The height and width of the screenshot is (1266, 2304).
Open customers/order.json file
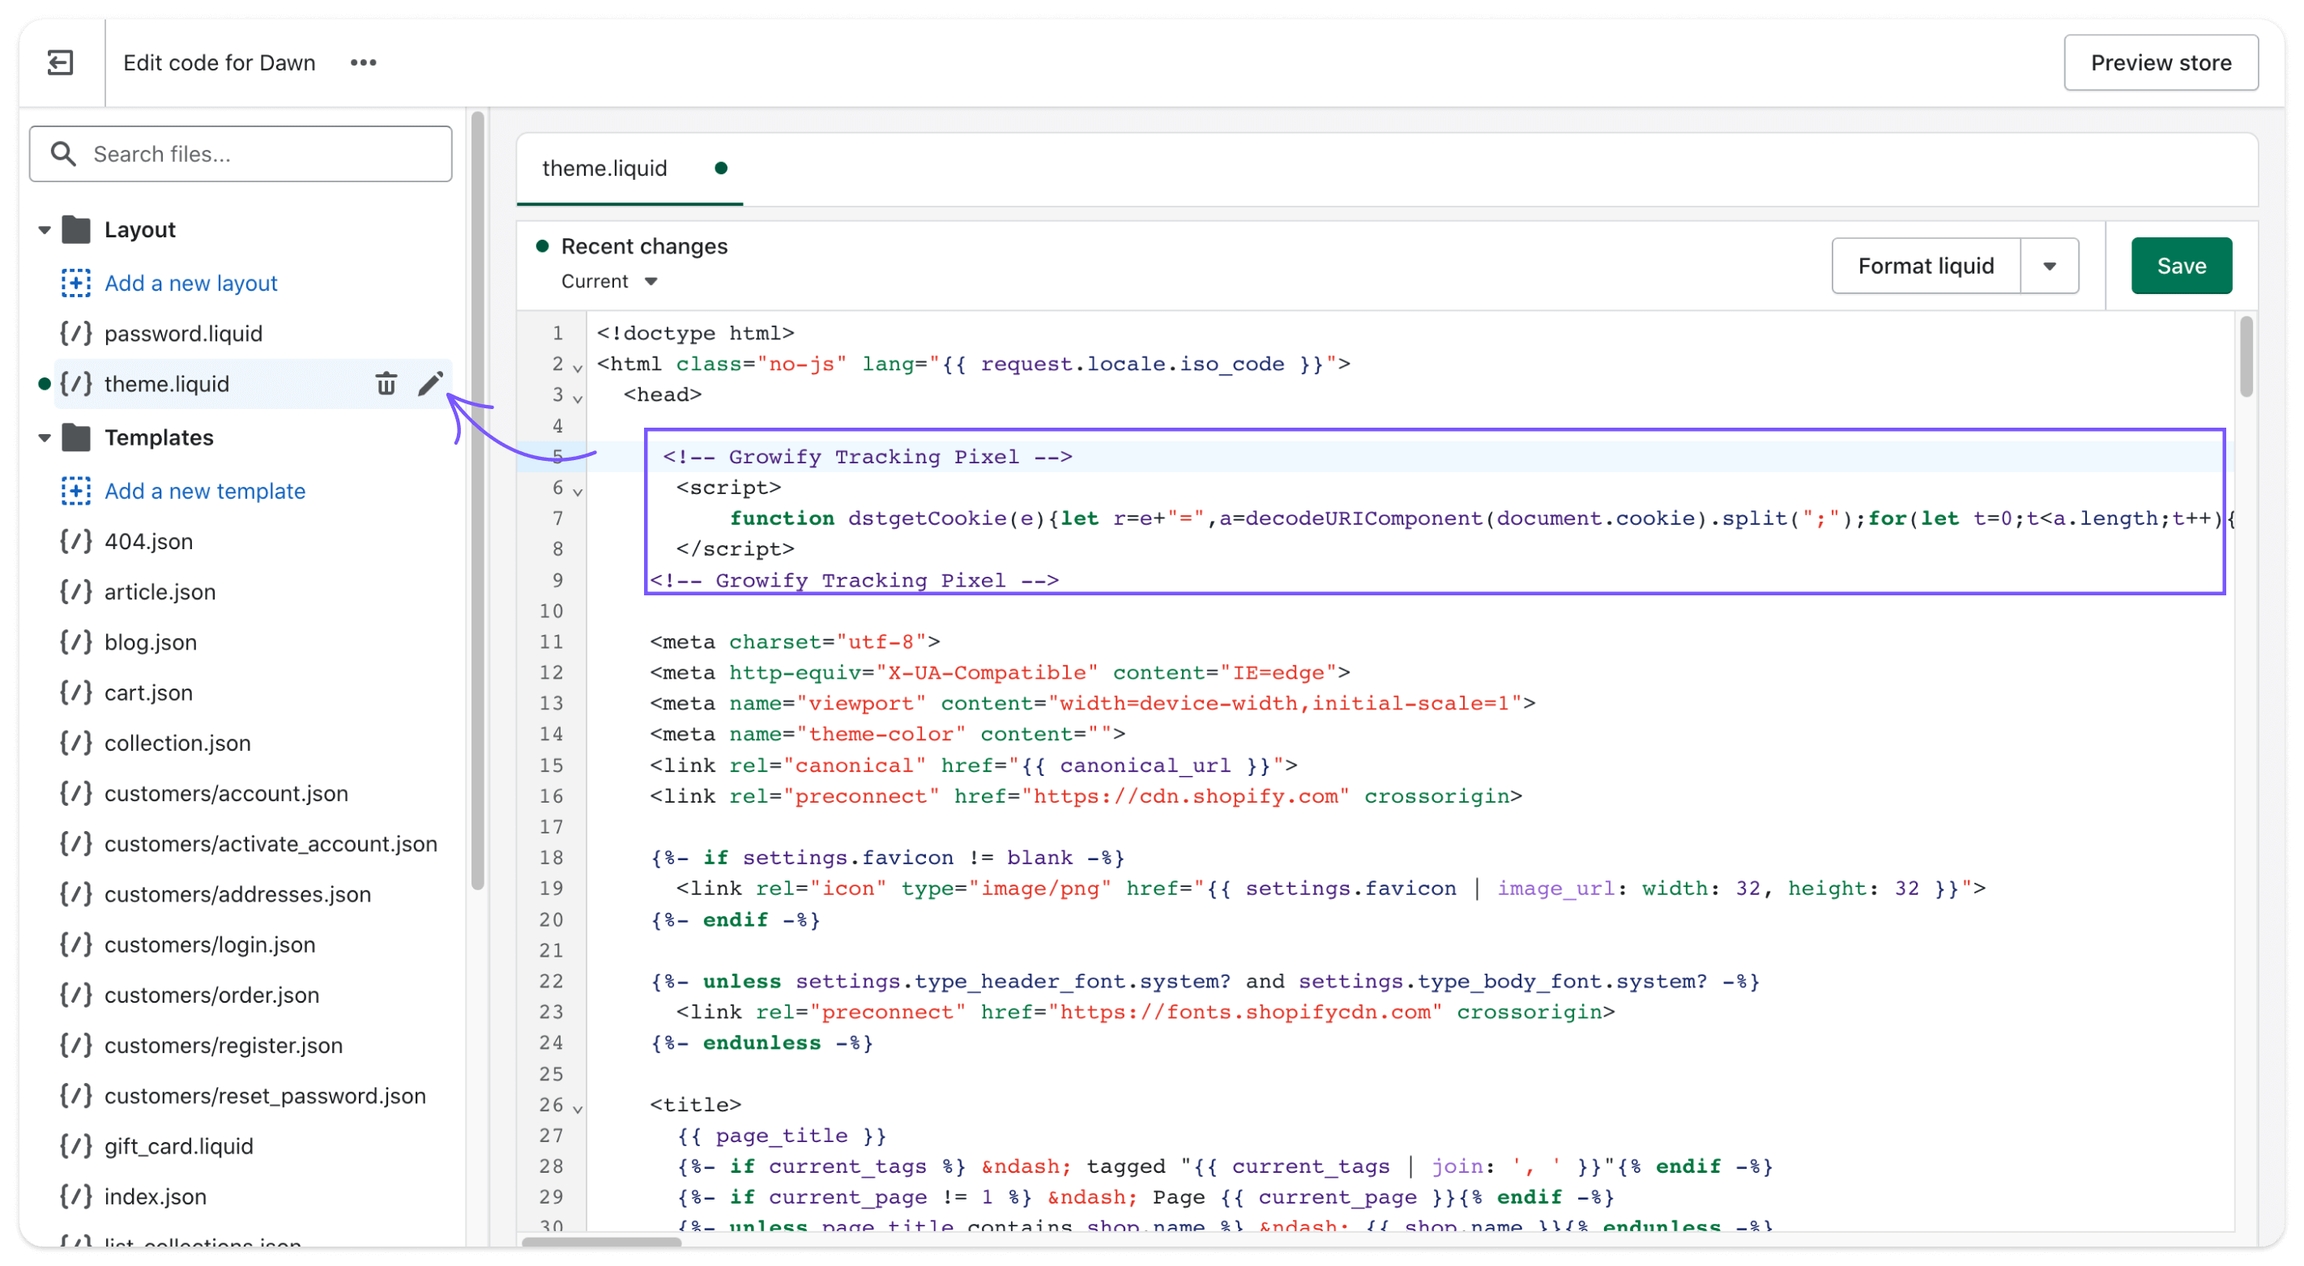(x=211, y=995)
